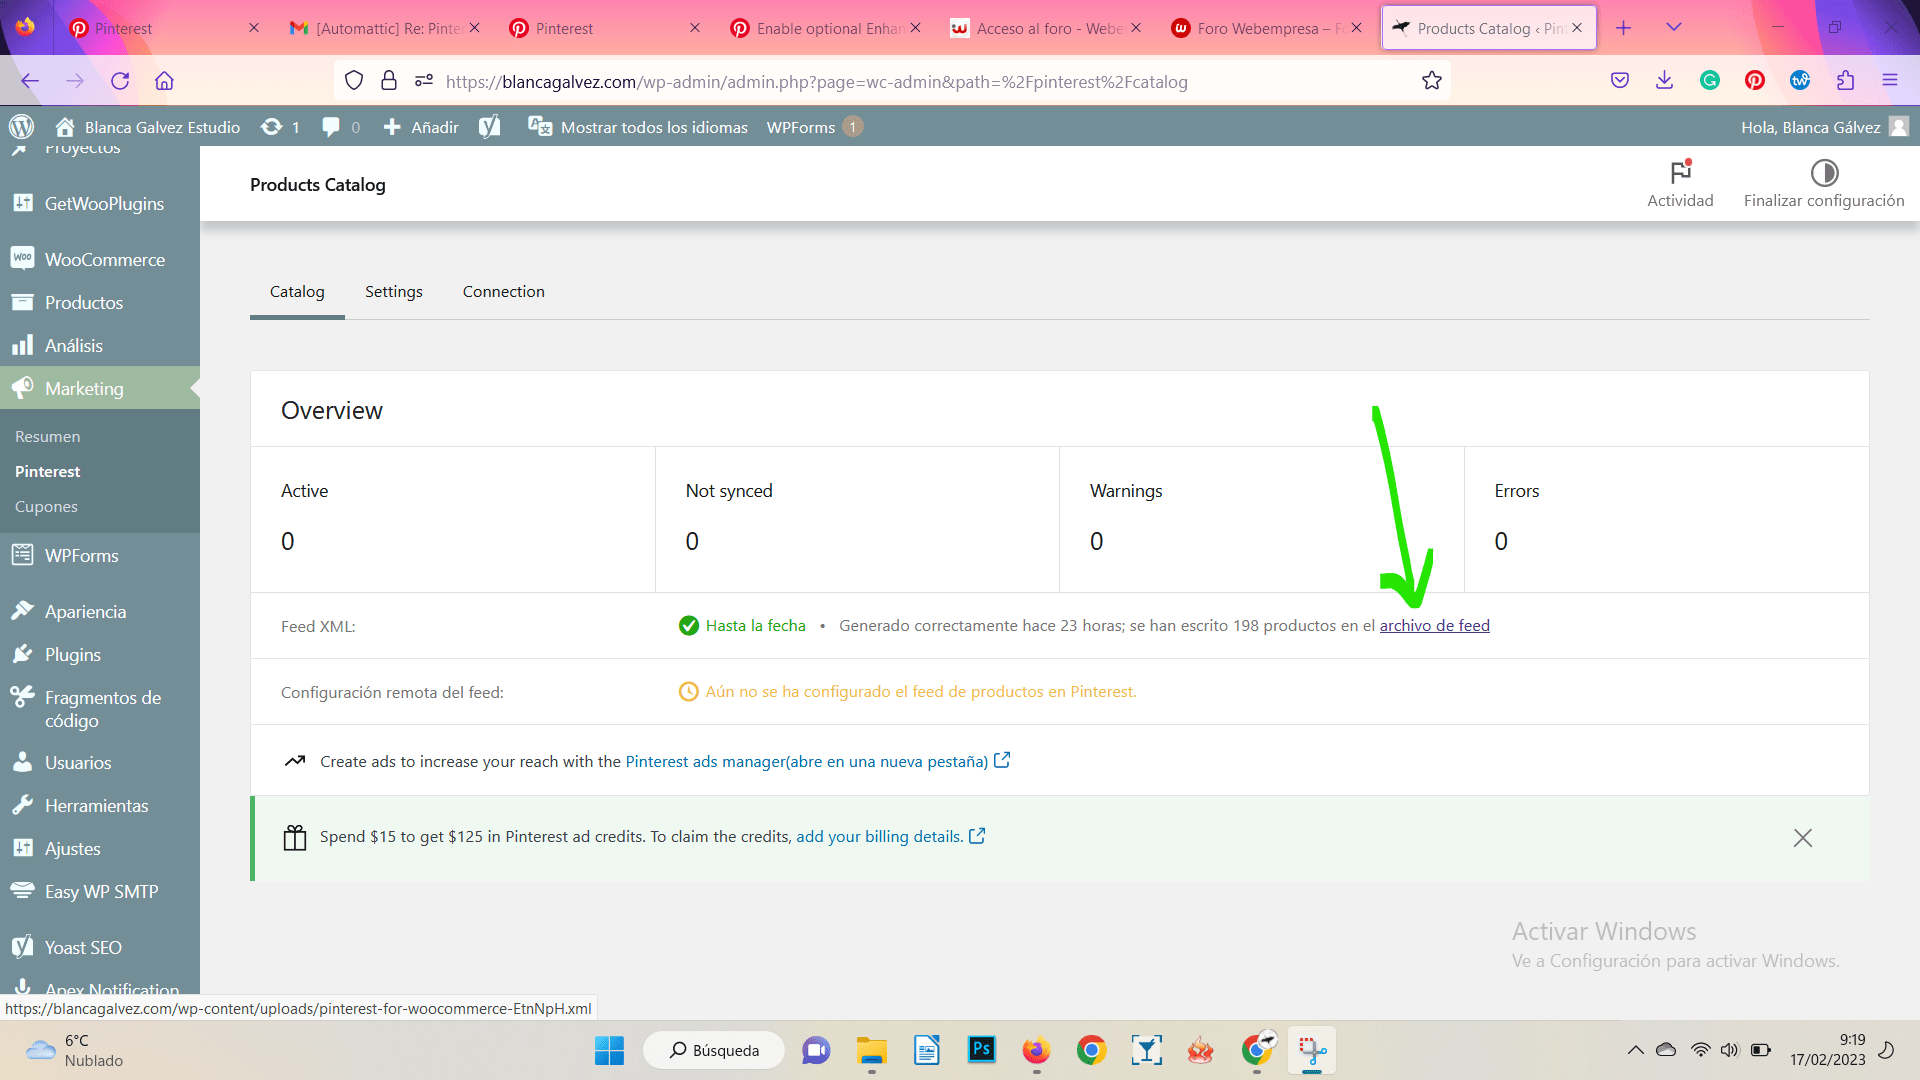Open the extensions puzzle icon
1920x1080 pixels.
click(x=1845, y=81)
